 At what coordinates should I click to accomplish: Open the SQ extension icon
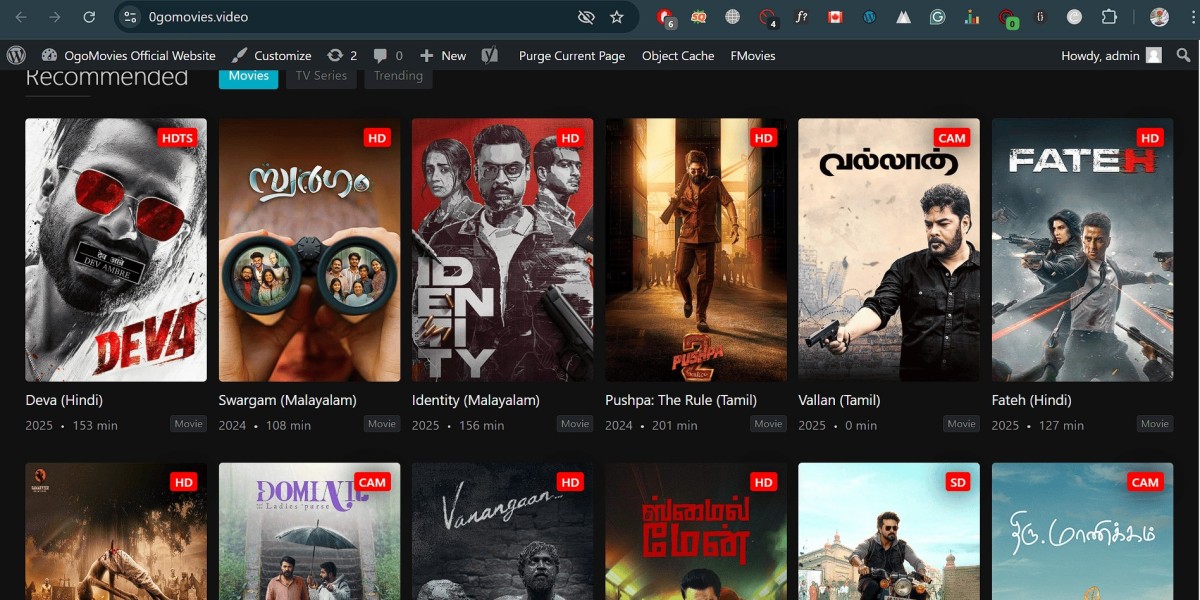tap(699, 17)
